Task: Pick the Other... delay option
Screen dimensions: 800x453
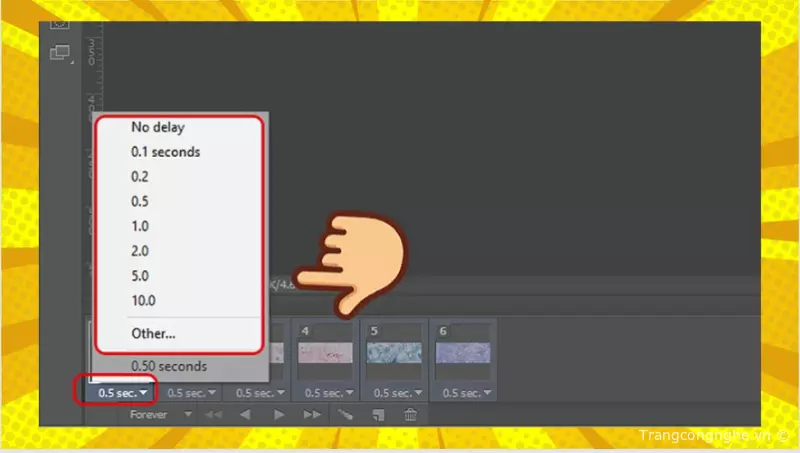Action: click(x=153, y=333)
